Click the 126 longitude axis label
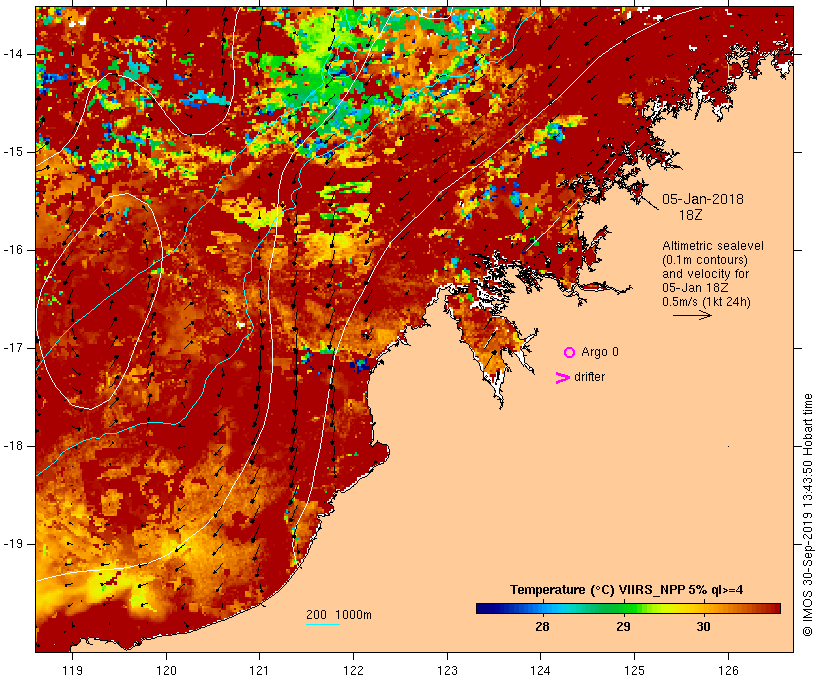This screenshot has height=680, width=820. tap(728, 670)
